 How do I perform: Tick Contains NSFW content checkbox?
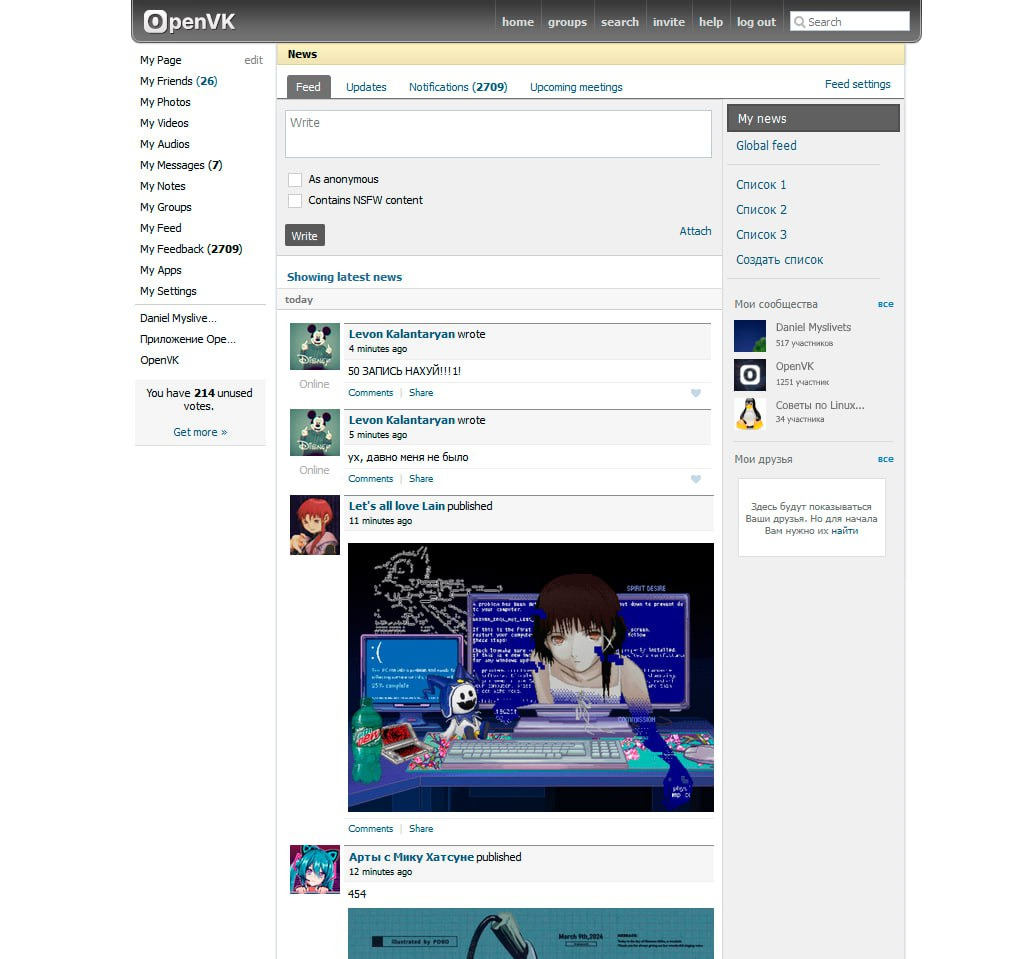[x=295, y=201]
